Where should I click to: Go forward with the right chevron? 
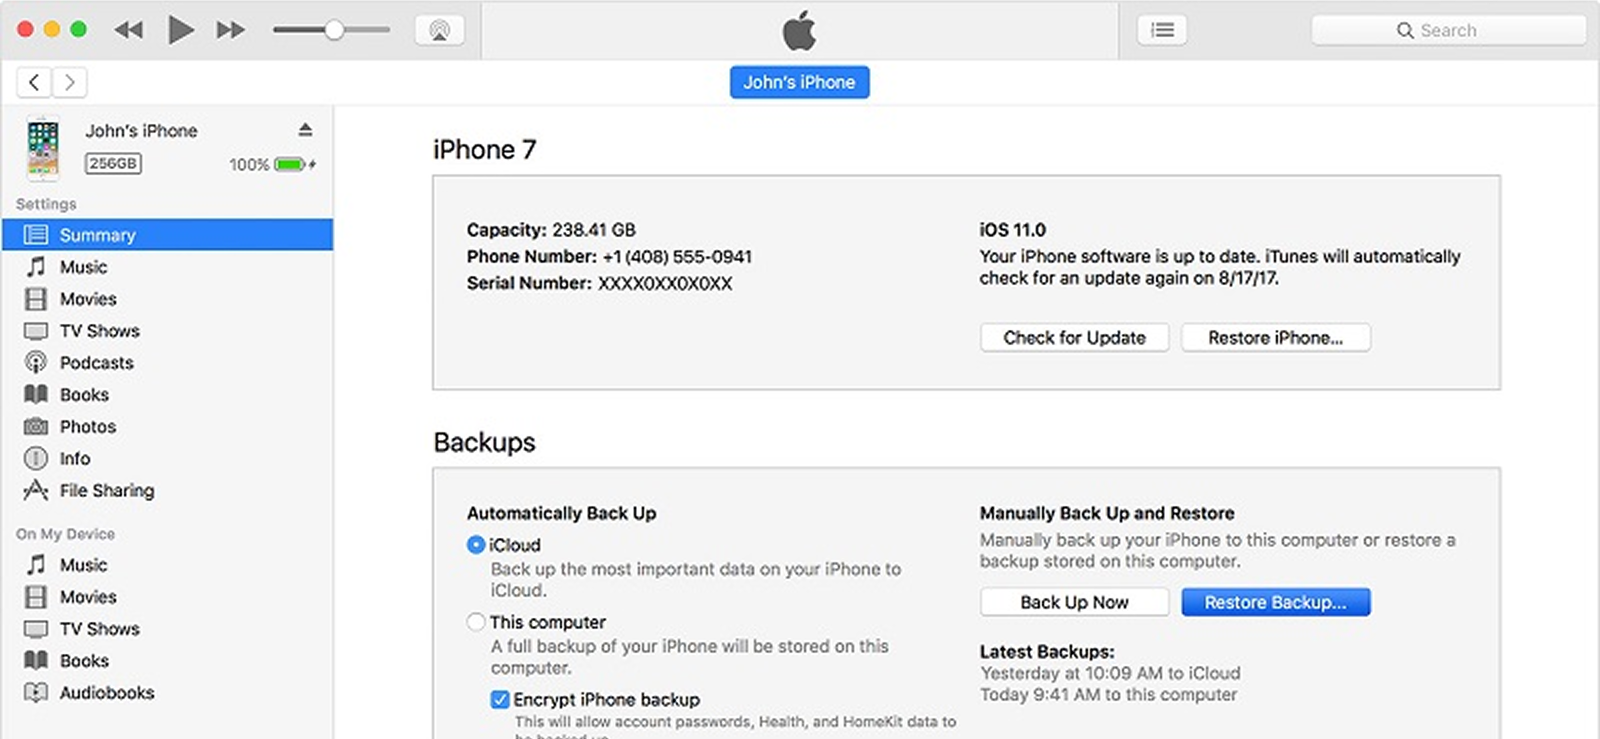point(69,82)
